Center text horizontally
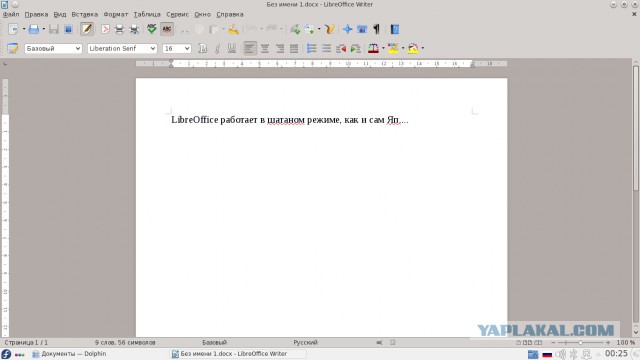 265,48
